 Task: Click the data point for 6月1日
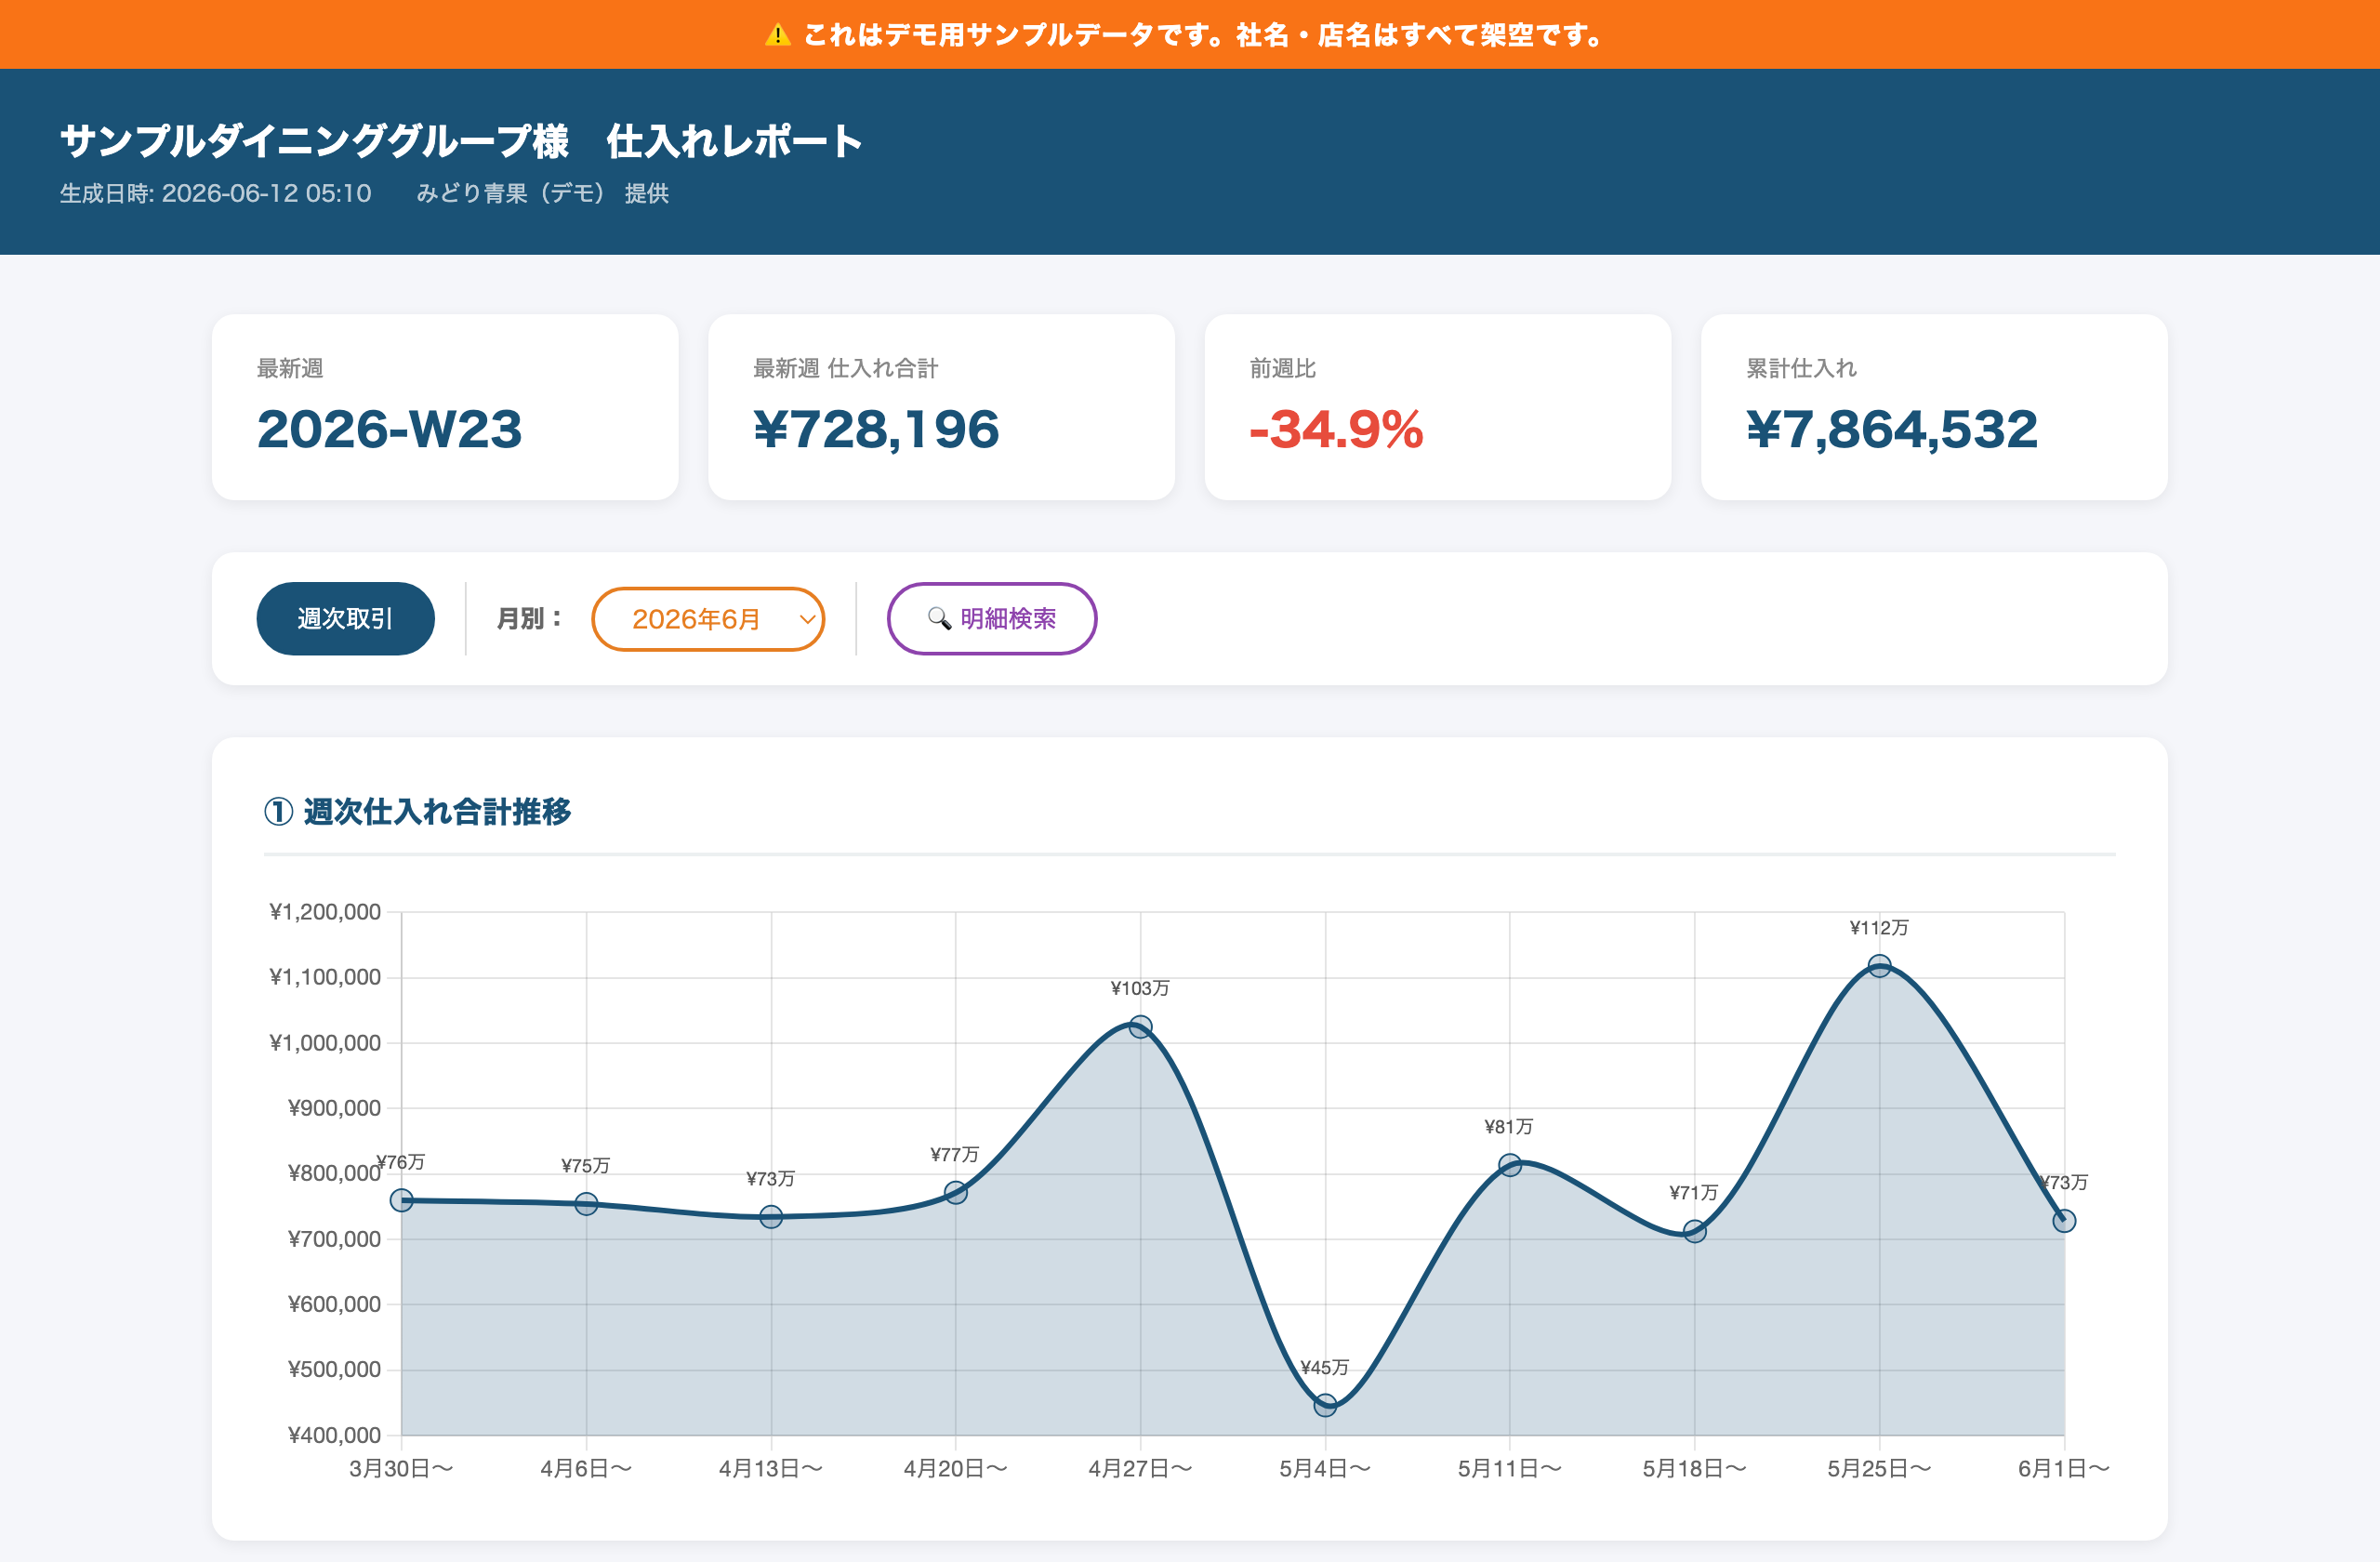2064,1221
